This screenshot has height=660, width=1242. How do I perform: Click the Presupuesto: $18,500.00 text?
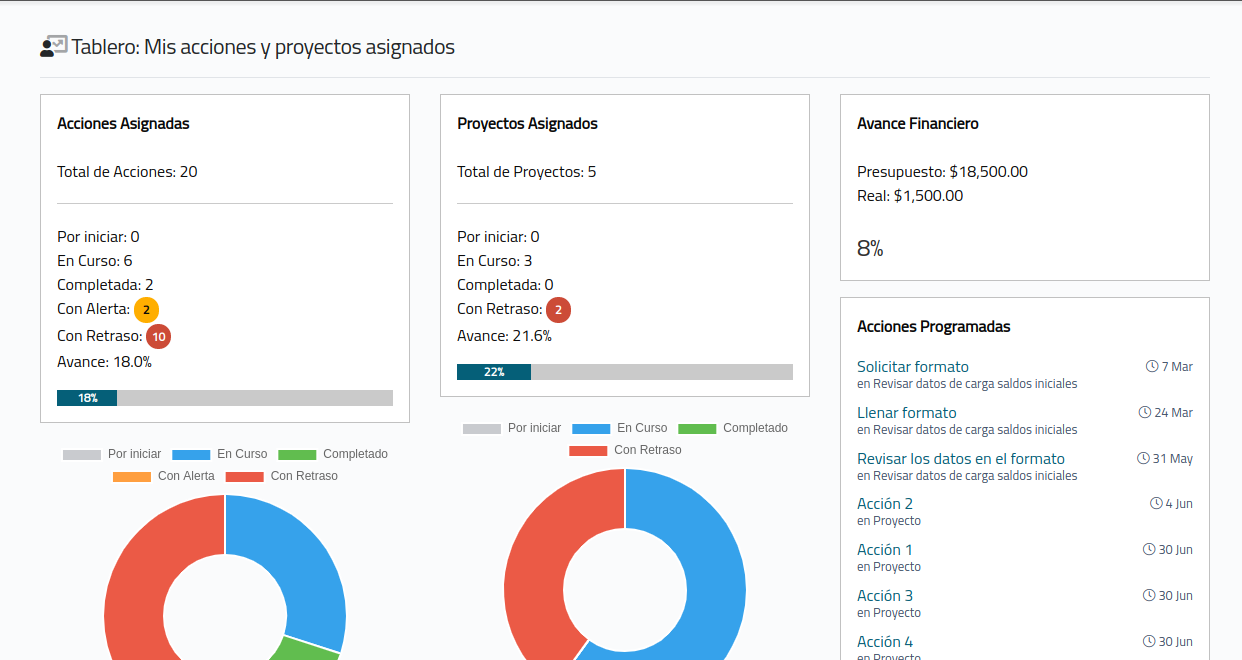click(x=942, y=172)
